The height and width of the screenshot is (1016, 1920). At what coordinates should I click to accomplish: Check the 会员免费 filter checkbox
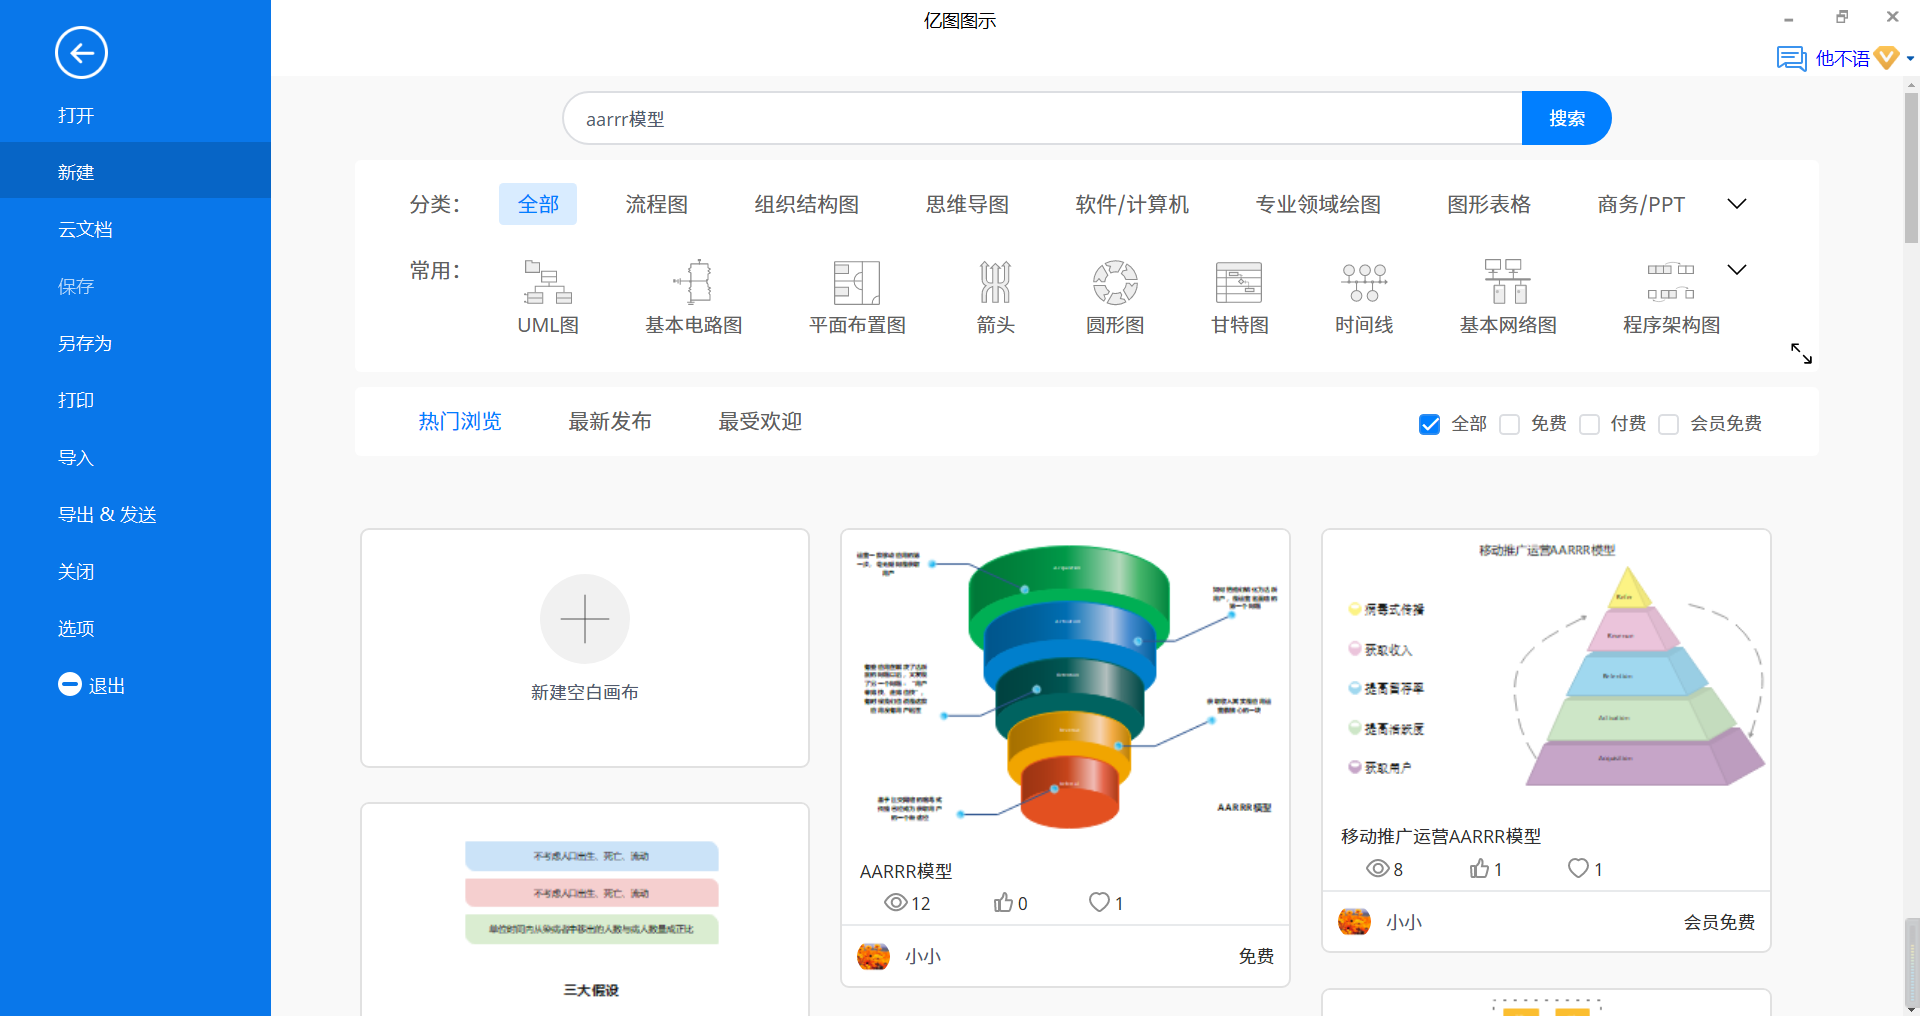[1668, 424]
